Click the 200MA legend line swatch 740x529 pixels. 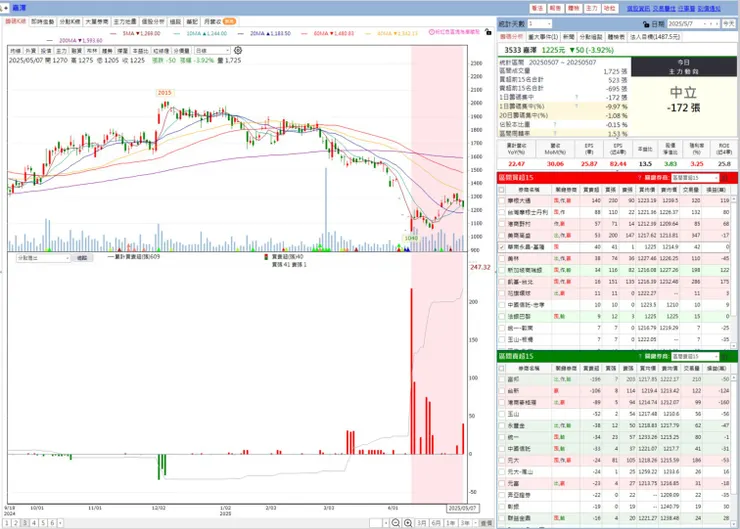click(x=50, y=41)
